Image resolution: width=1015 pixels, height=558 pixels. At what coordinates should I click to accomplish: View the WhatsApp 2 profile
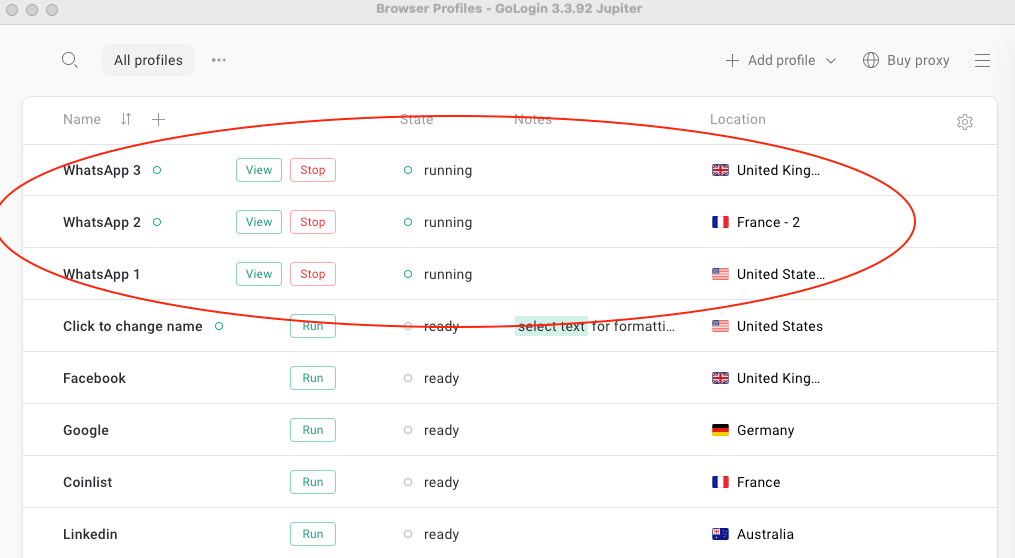click(x=259, y=222)
